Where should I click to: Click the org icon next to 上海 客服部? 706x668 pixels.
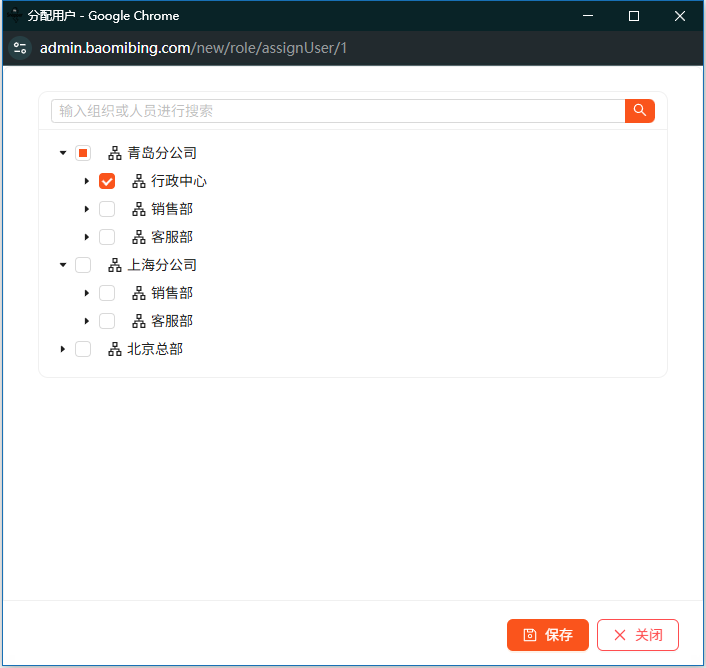click(139, 321)
